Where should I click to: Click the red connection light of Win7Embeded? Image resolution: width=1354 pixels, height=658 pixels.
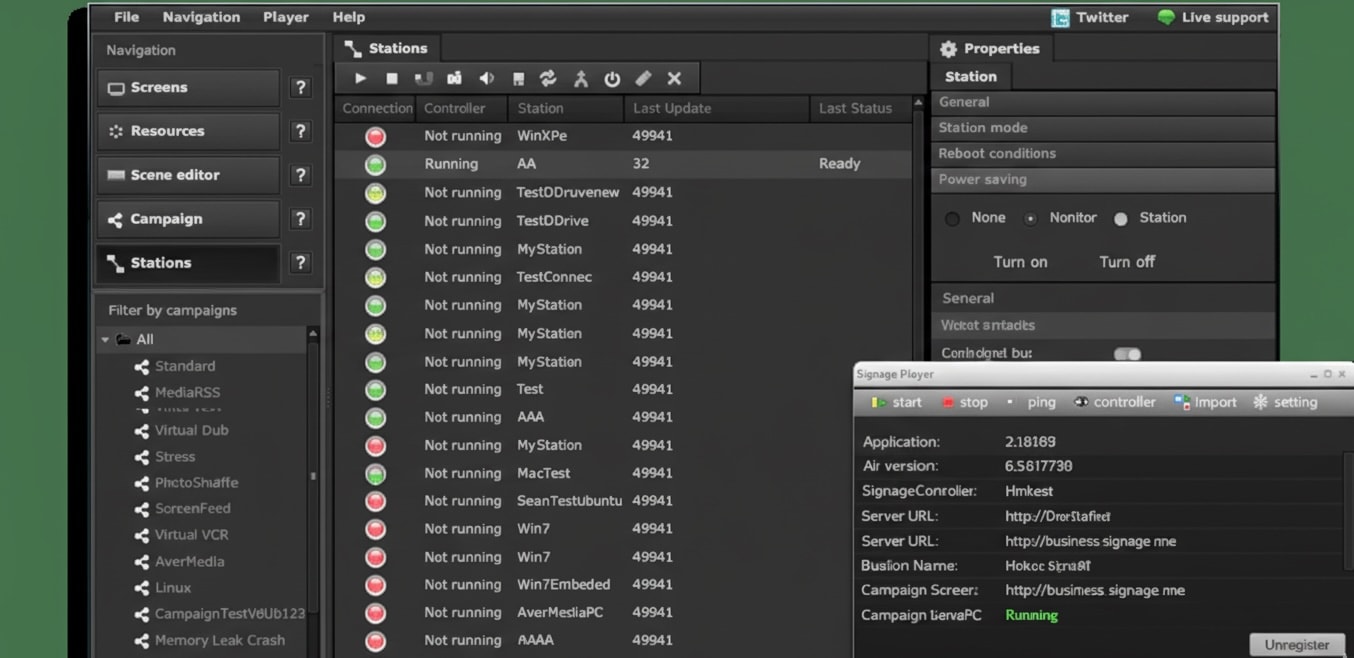(376, 585)
